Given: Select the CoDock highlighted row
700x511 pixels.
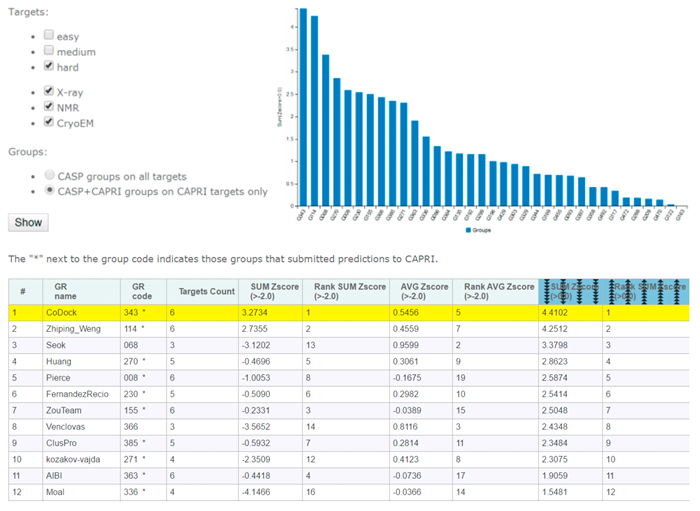Looking at the screenshot, I should tap(350, 312).
